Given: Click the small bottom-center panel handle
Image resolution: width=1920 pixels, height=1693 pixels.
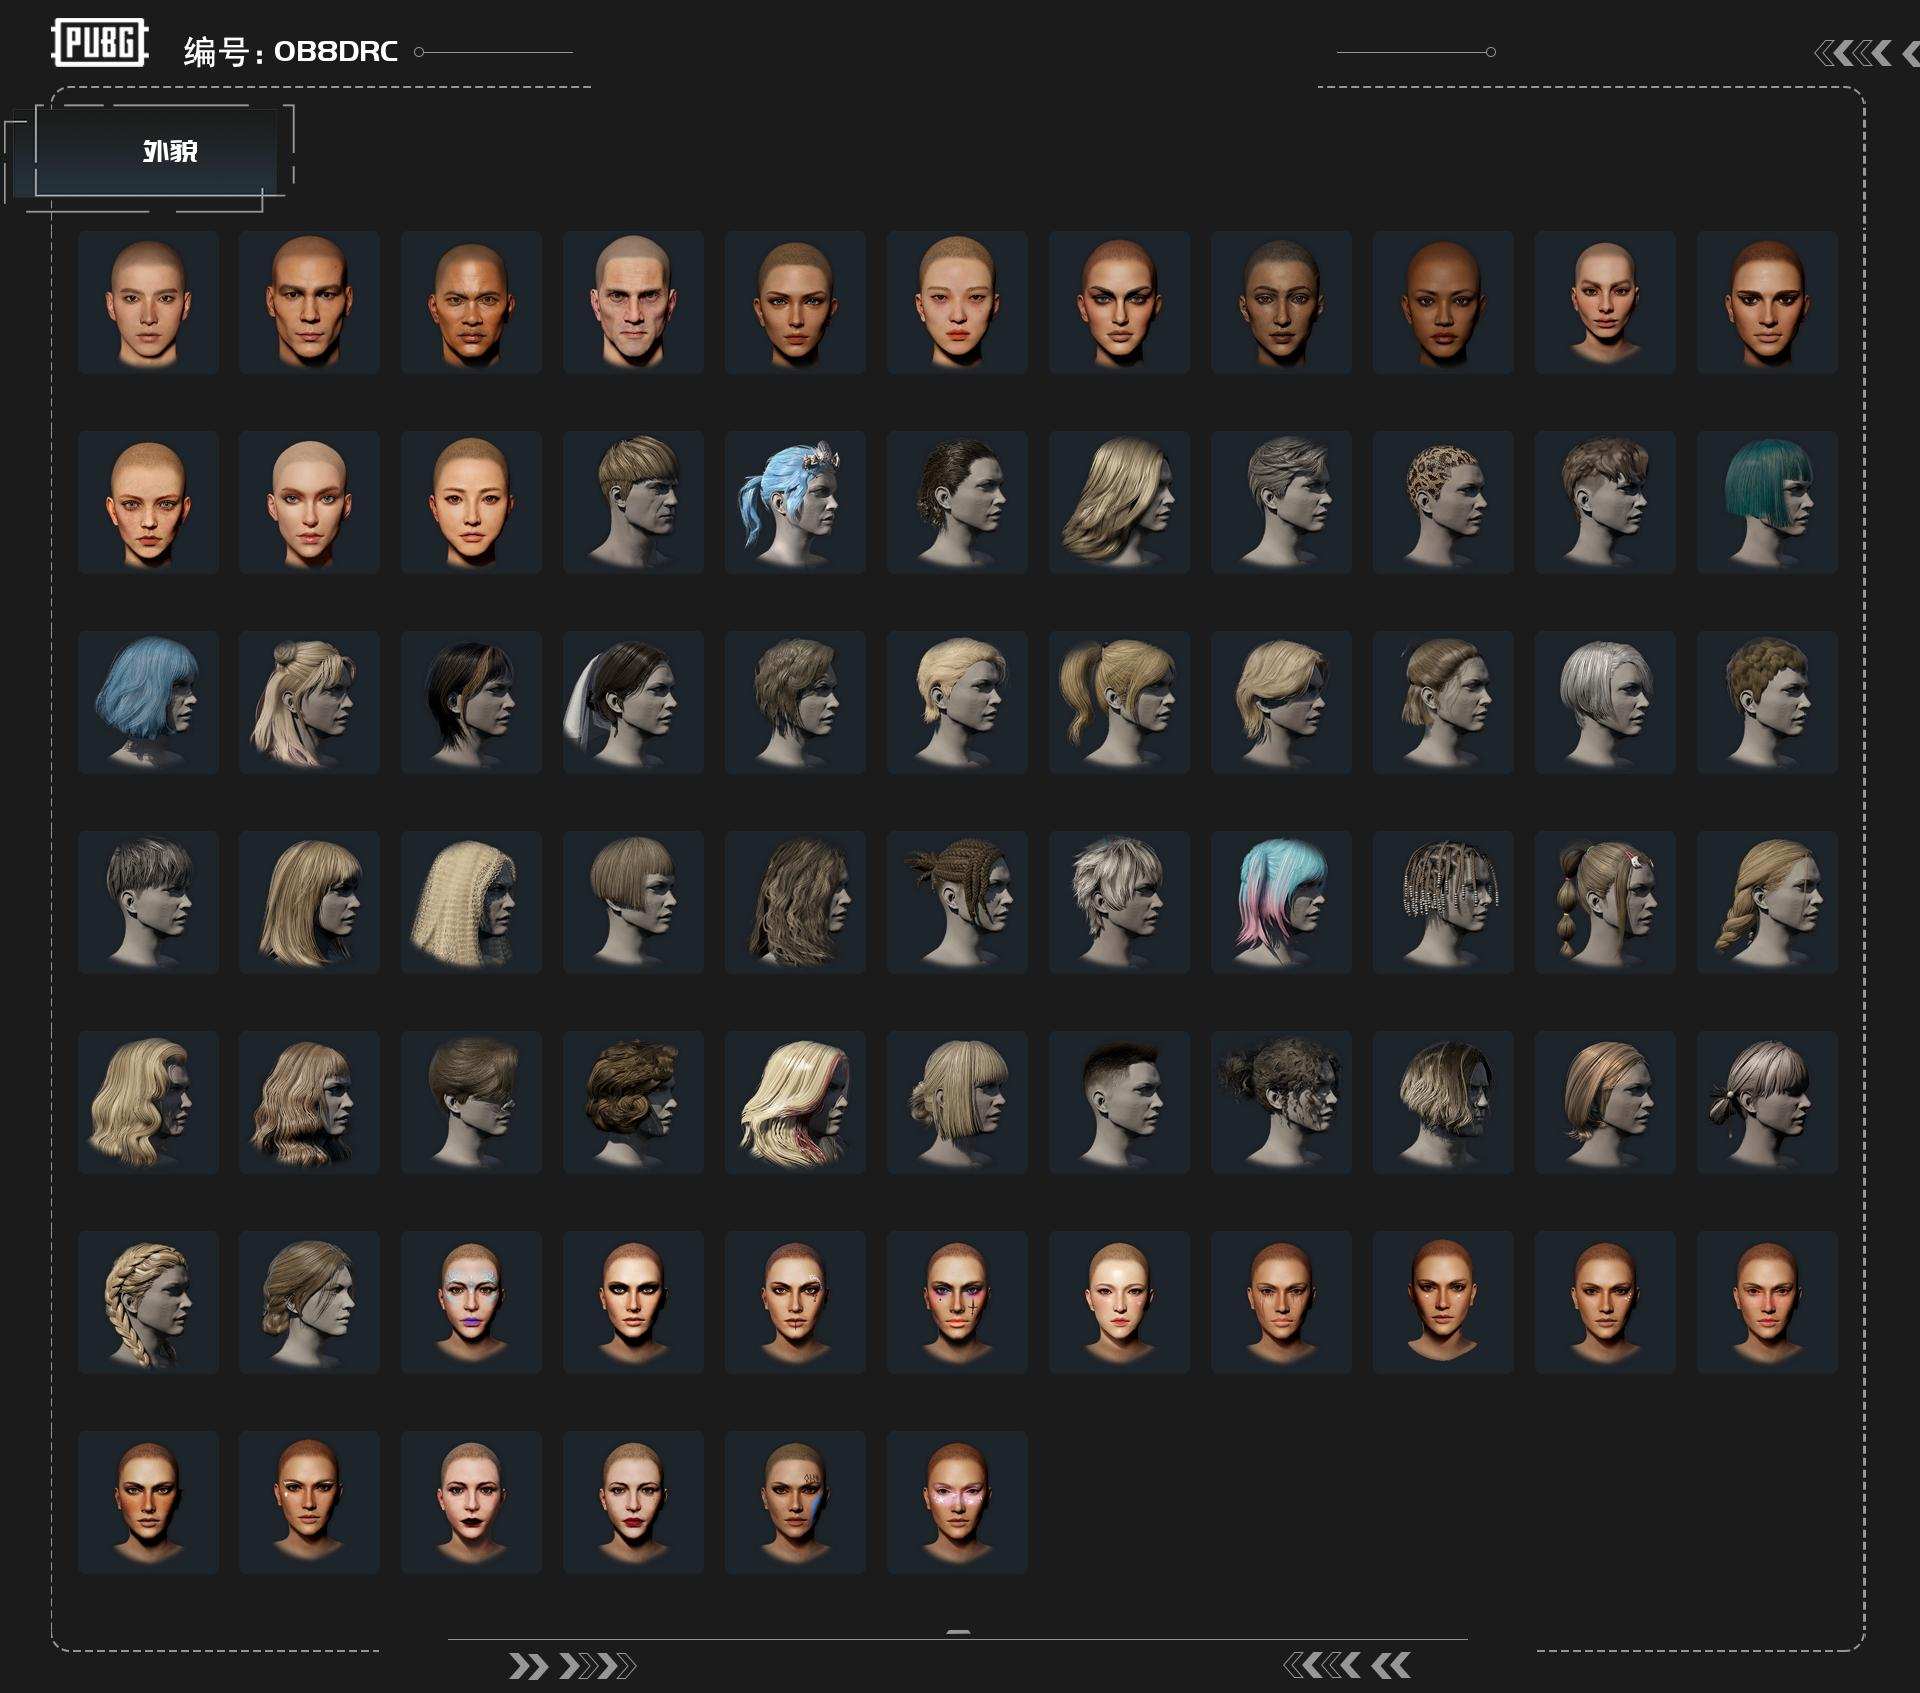Looking at the screenshot, I should click(x=957, y=1632).
